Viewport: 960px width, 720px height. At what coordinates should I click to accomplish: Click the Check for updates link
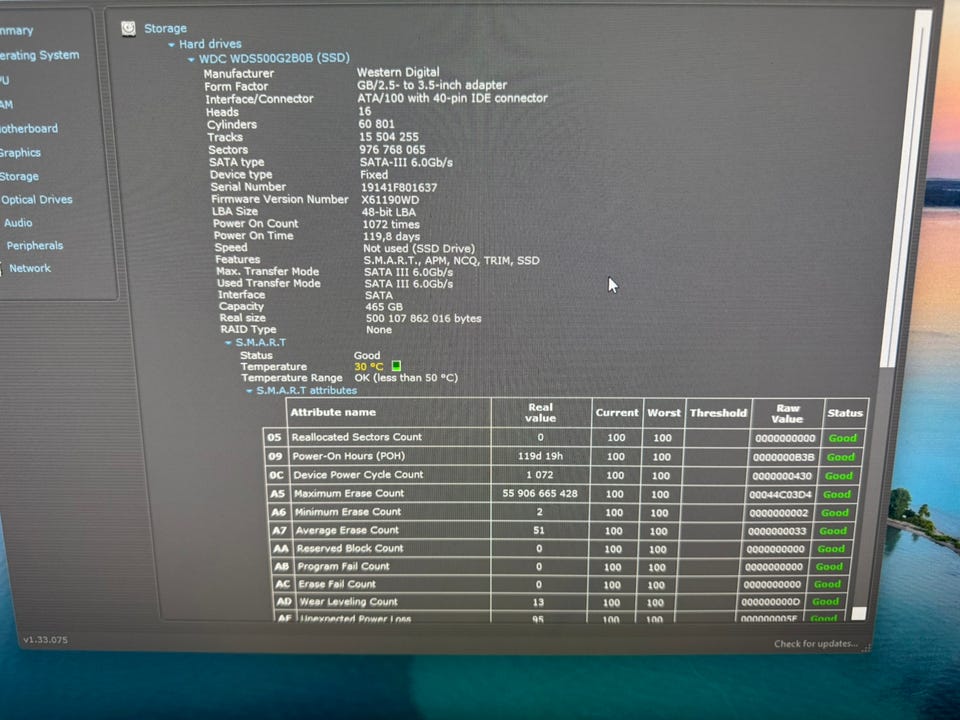pos(816,643)
